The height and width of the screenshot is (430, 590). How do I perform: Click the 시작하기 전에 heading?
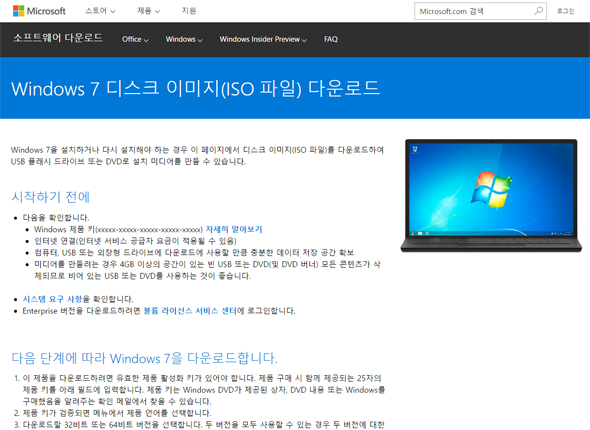pos(50,197)
